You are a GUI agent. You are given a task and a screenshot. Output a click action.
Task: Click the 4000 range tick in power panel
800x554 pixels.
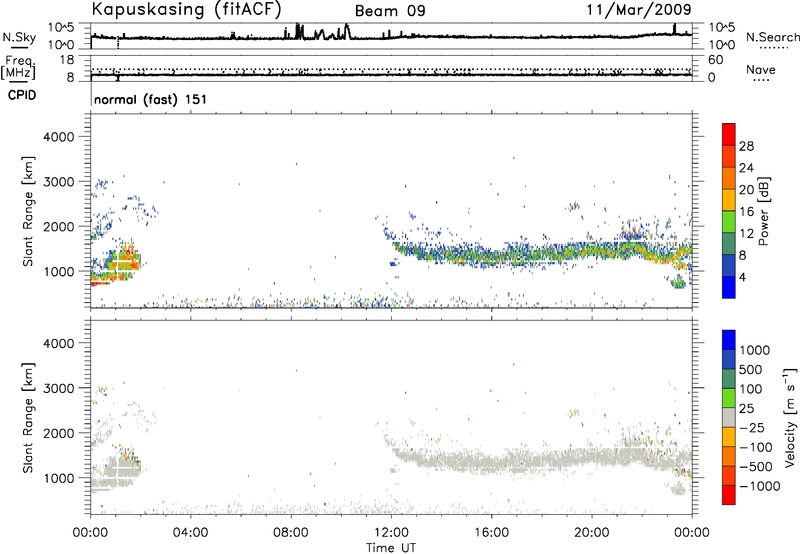tap(59, 137)
